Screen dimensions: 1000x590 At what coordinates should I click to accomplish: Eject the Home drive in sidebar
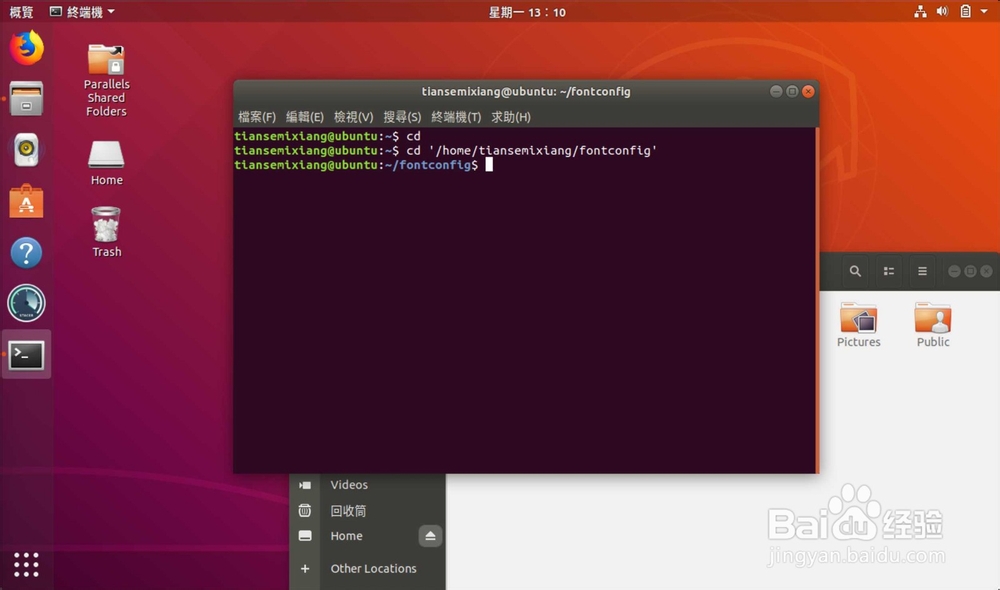[430, 536]
